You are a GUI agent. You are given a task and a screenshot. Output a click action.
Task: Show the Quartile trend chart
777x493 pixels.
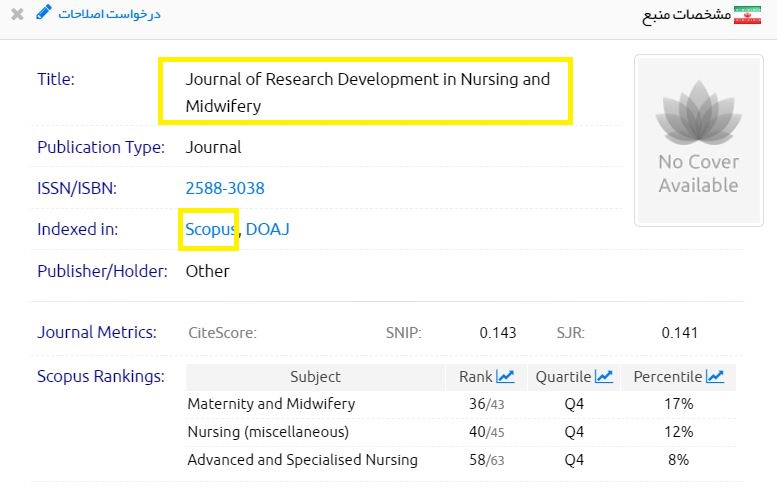(603, 377)
